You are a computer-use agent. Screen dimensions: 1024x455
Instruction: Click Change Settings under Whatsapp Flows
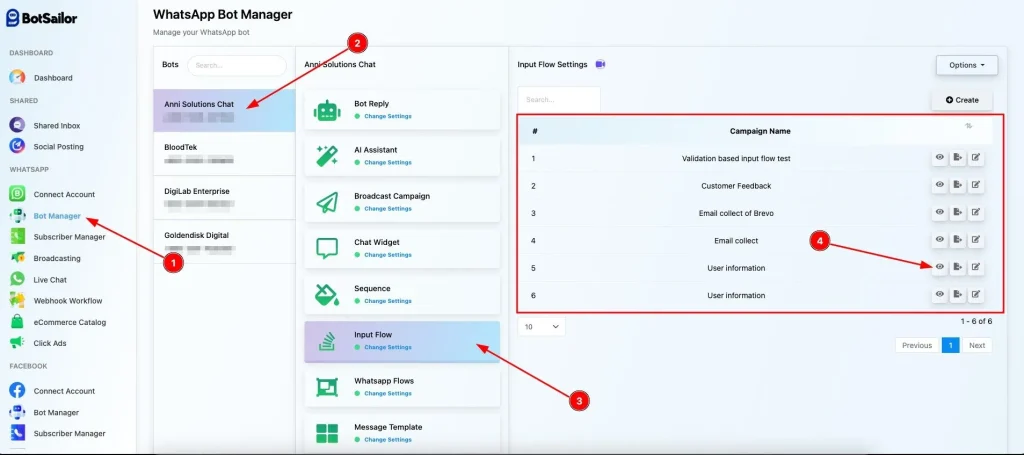[387, 394]
